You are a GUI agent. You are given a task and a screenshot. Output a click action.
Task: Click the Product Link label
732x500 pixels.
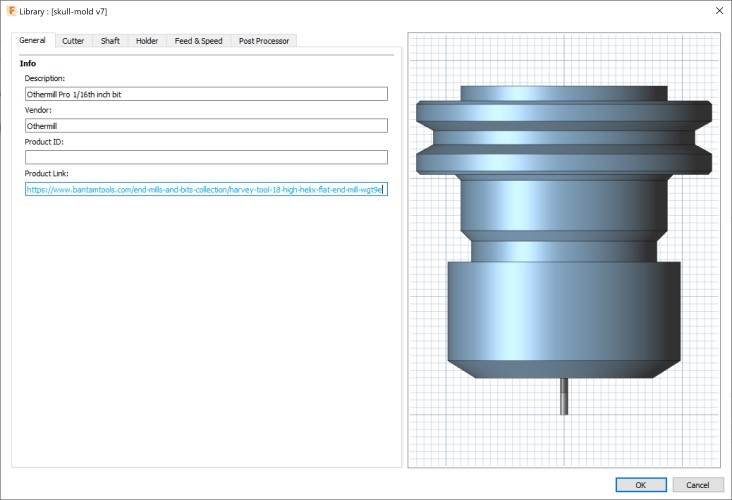[x=47, y=174]
